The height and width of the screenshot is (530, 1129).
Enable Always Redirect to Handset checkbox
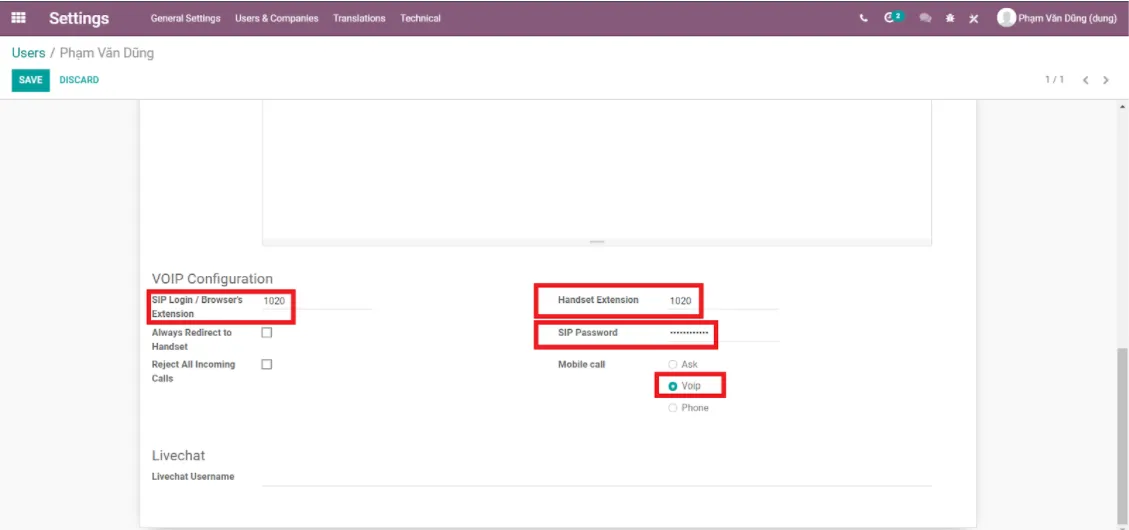[x=266, y=333]
